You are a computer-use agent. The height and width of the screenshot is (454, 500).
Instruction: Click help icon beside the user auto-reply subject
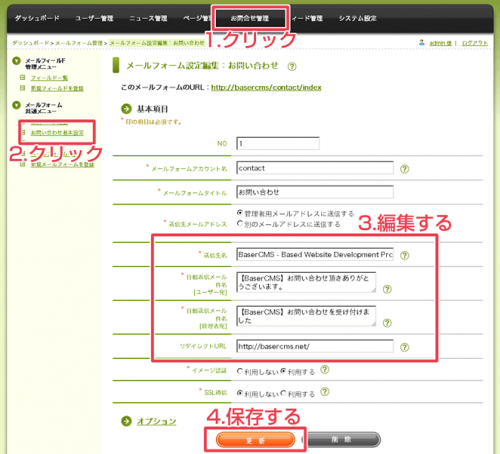pos(387,289)
